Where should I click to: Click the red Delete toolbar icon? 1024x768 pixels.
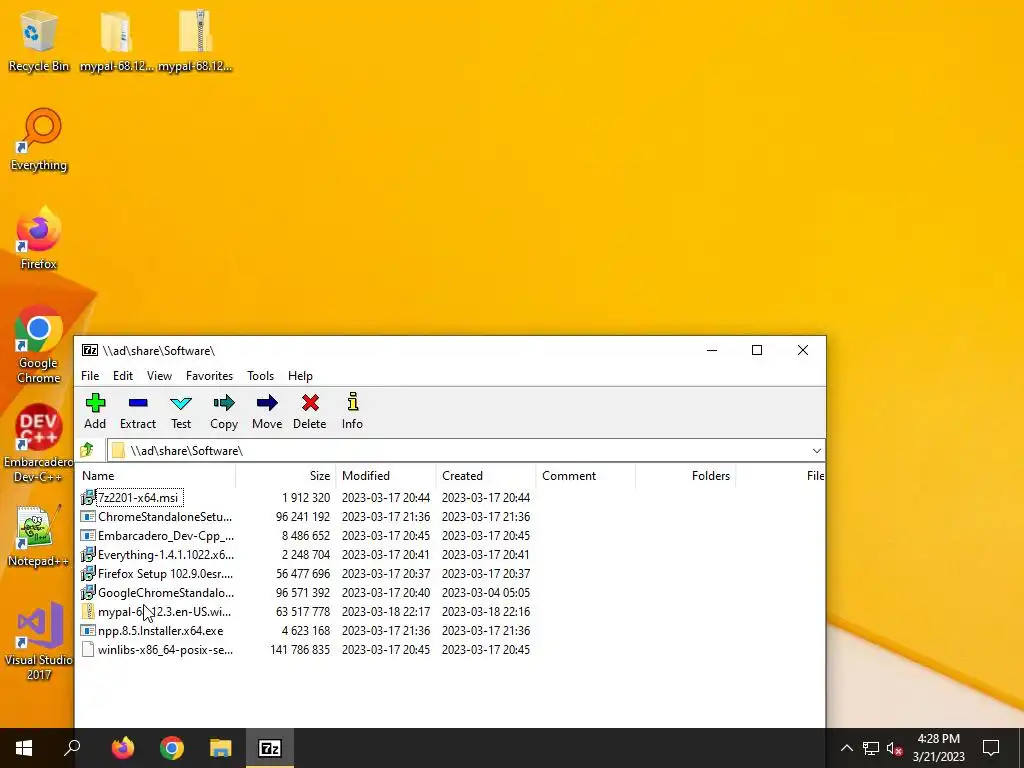click(310, 411)
